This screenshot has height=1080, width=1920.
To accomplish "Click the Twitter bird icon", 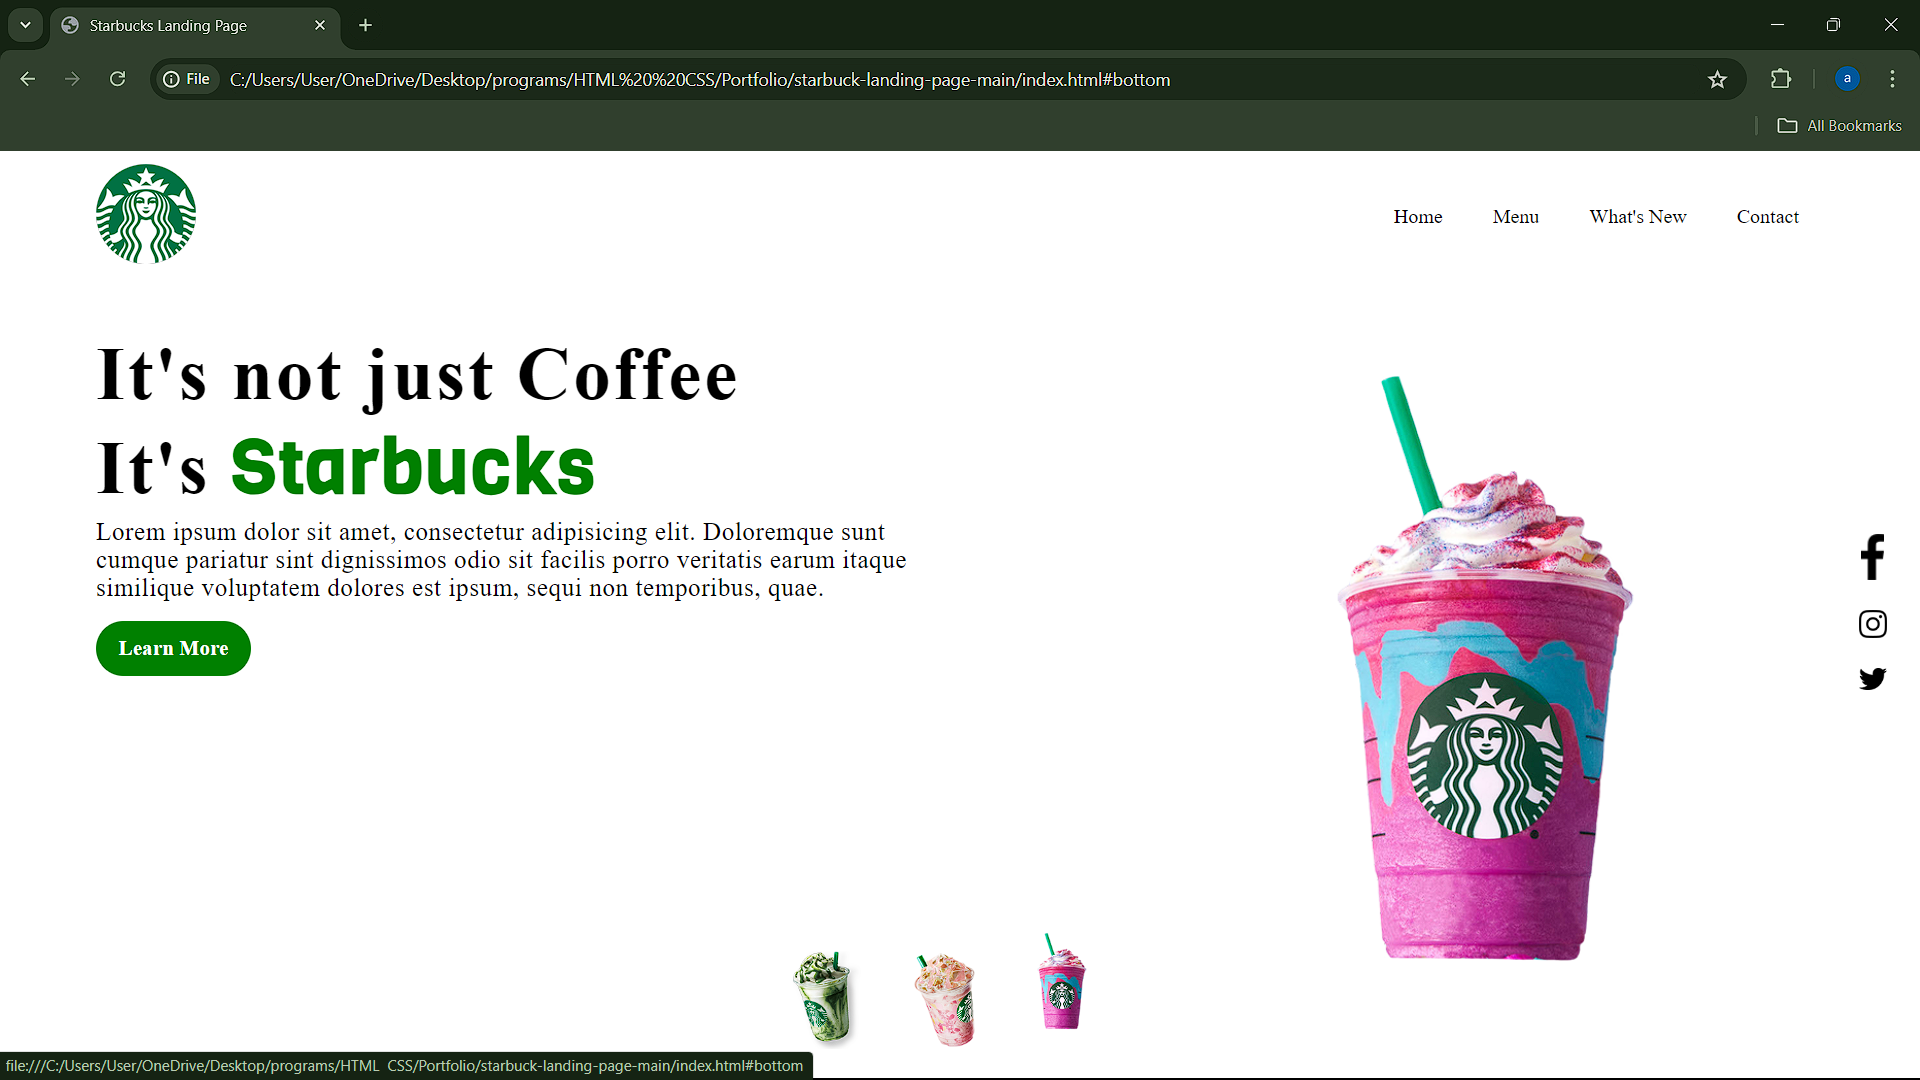I will point(1872,679).
